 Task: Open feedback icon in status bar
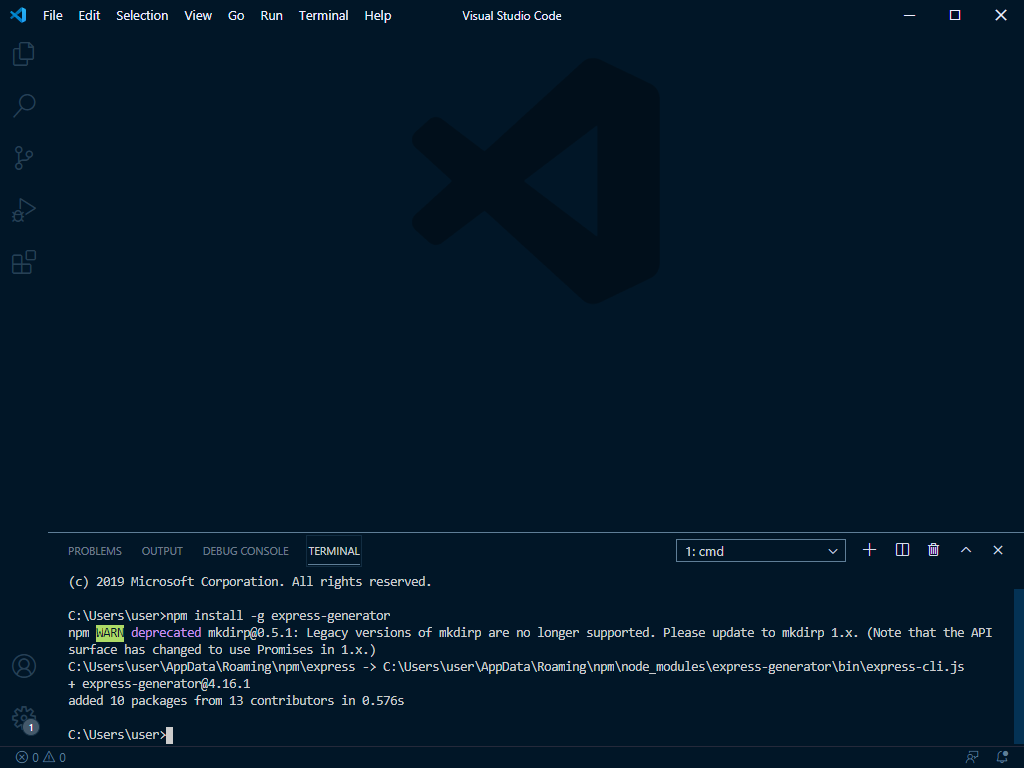[x=972, y=758]
